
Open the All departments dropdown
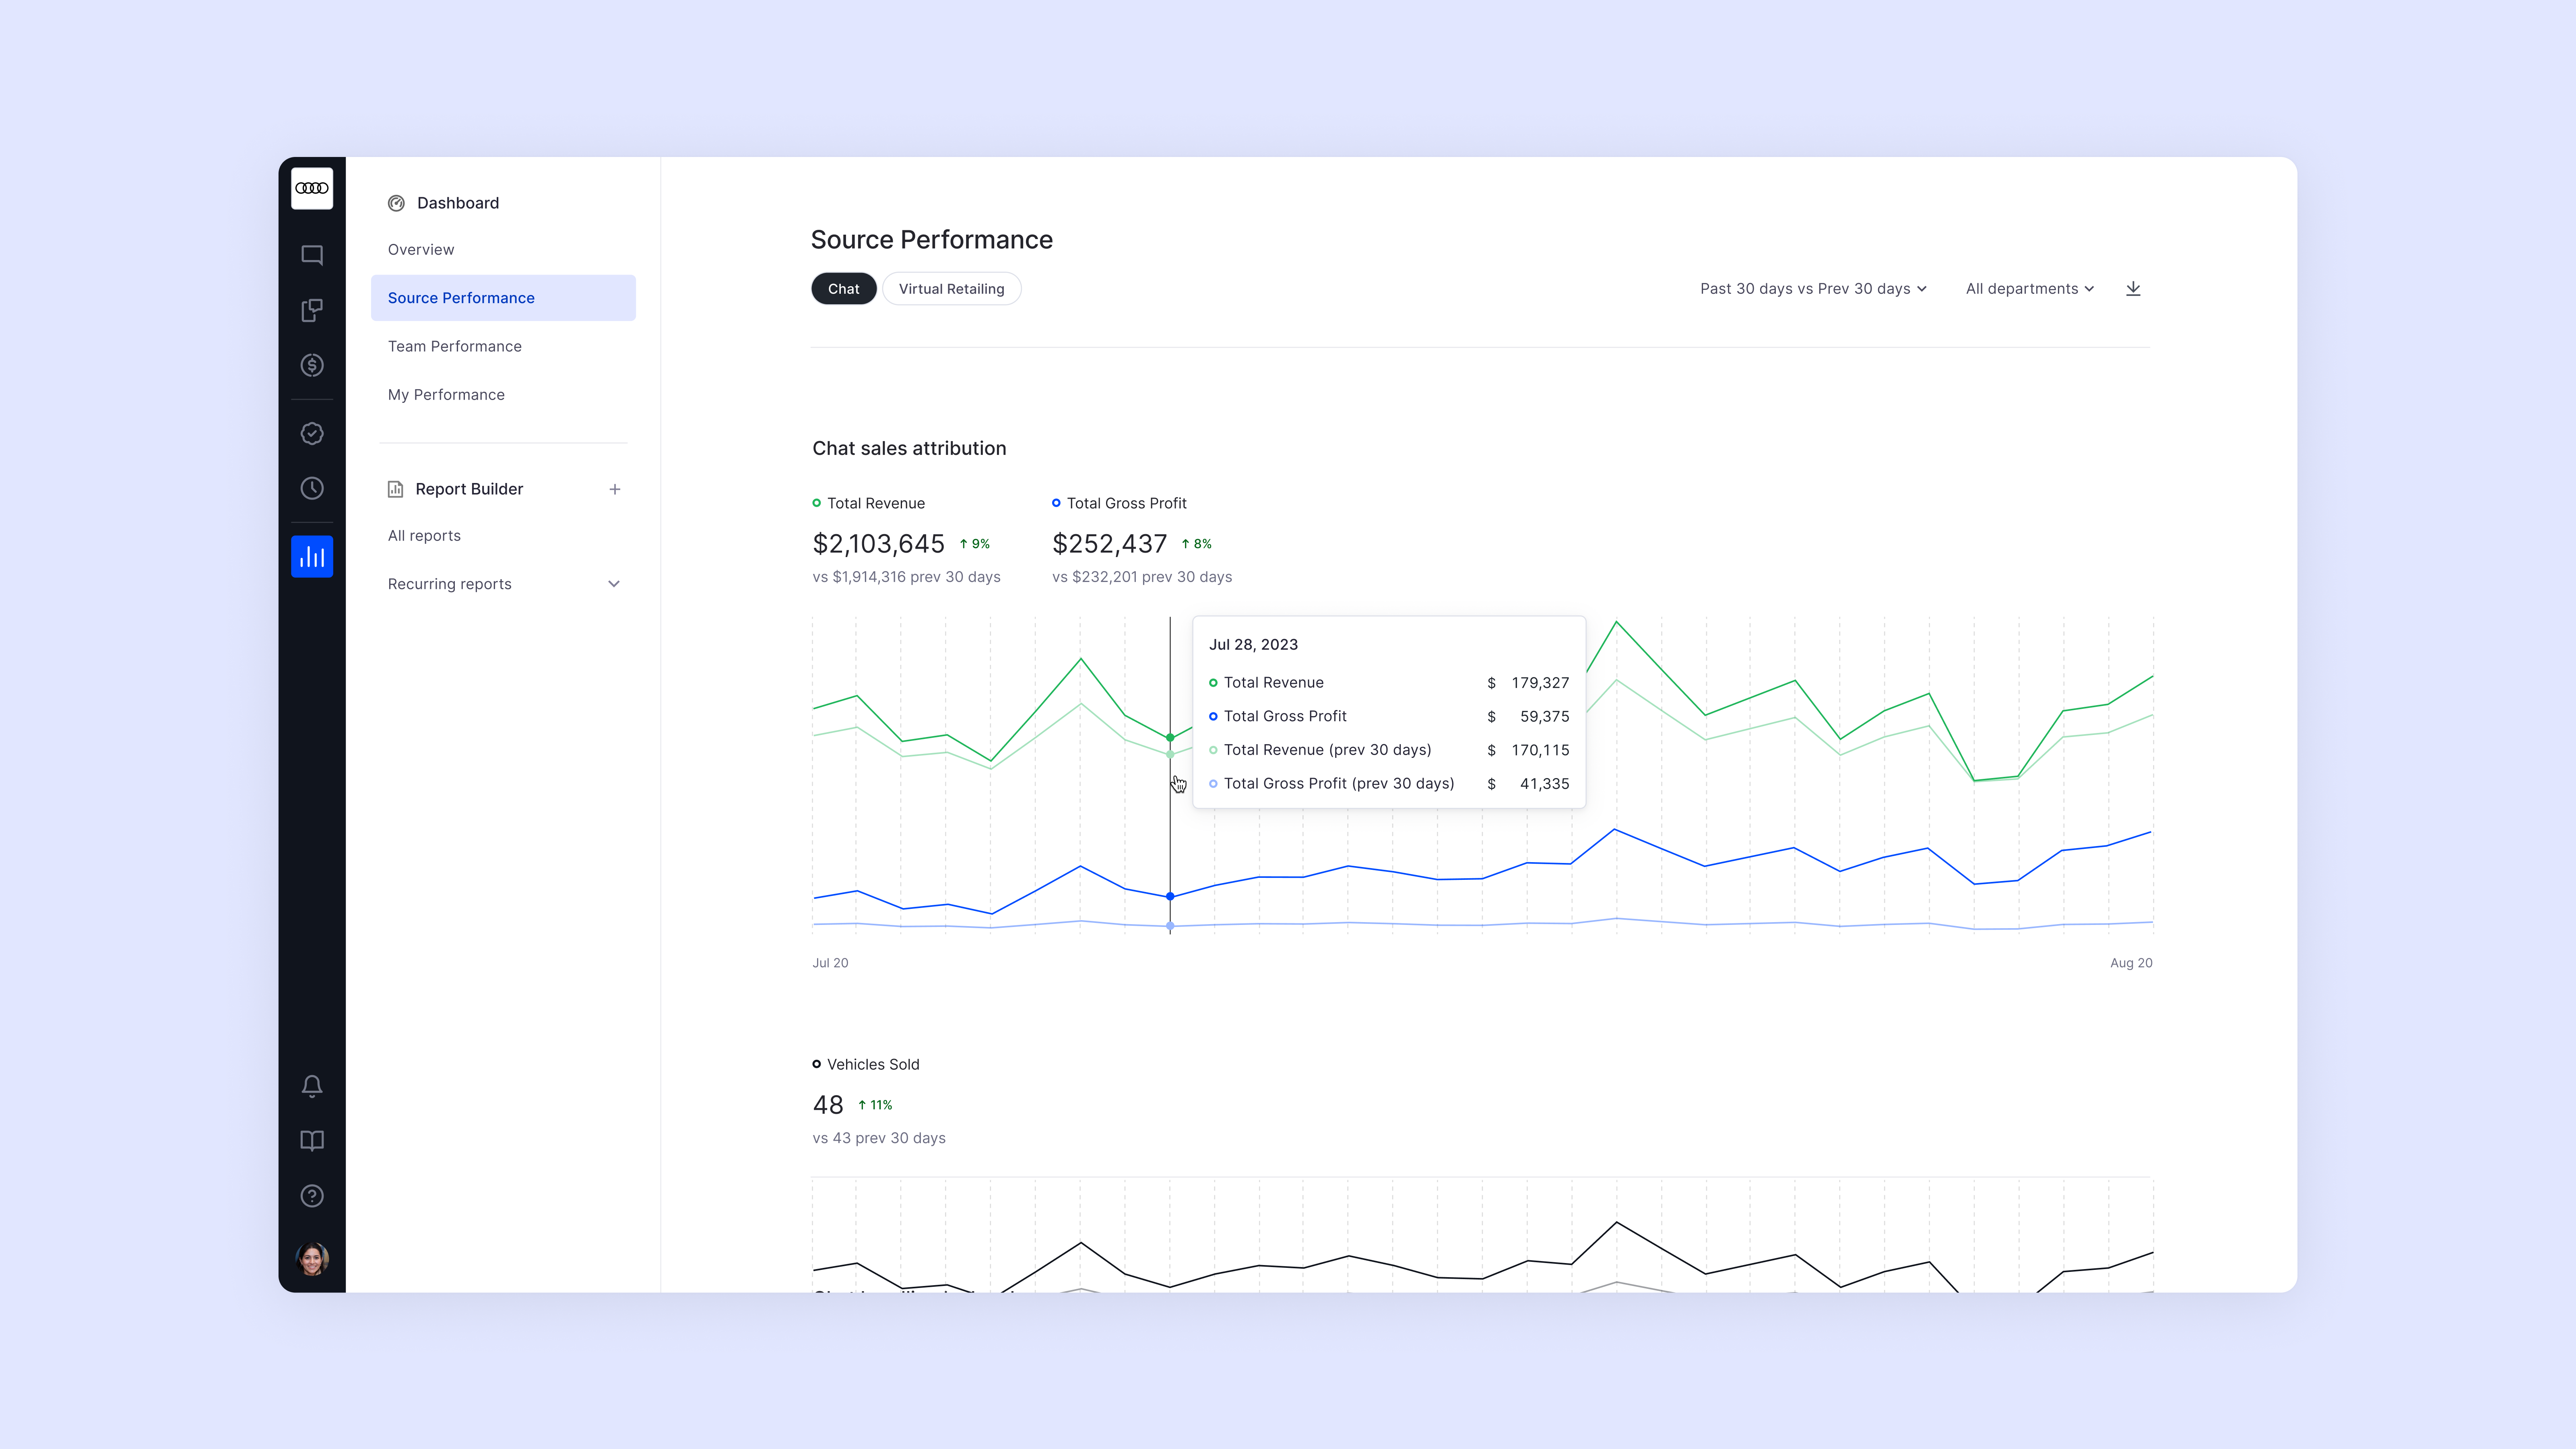coord(2029,289)
